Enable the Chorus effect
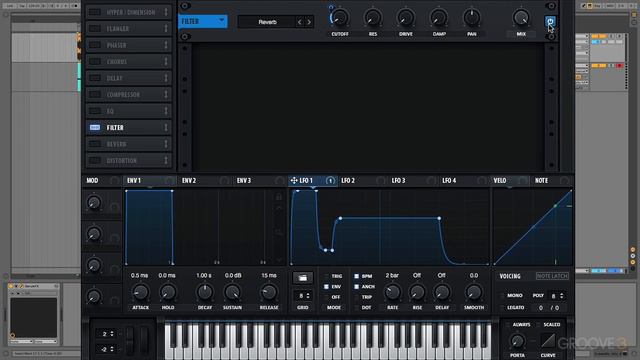Viewport: 640px width, 360px height. [95, 62]
